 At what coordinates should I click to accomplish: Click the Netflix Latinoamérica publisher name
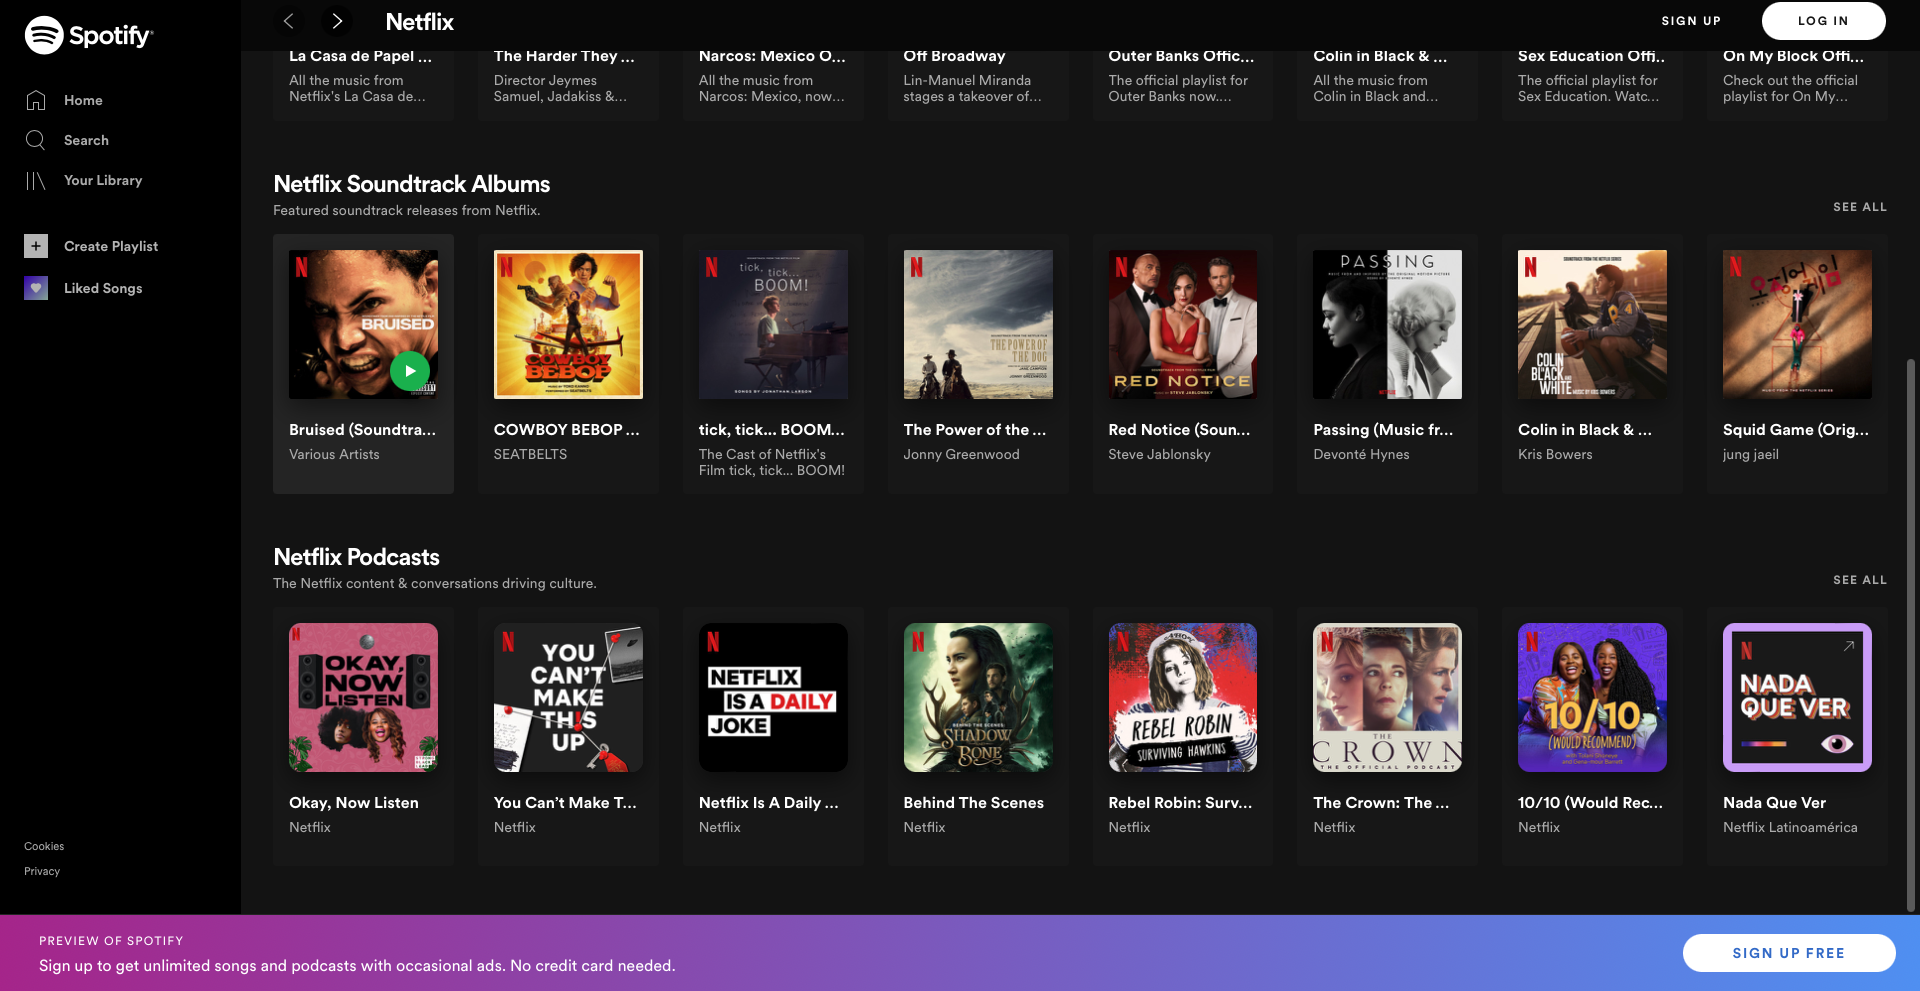(1790, 827)
